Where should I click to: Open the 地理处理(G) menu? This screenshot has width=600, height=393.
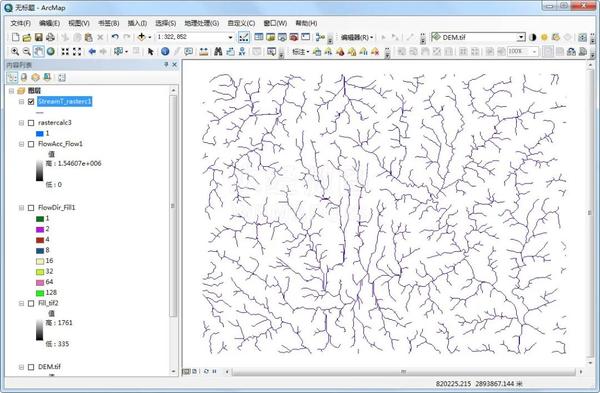coord(202,23)
